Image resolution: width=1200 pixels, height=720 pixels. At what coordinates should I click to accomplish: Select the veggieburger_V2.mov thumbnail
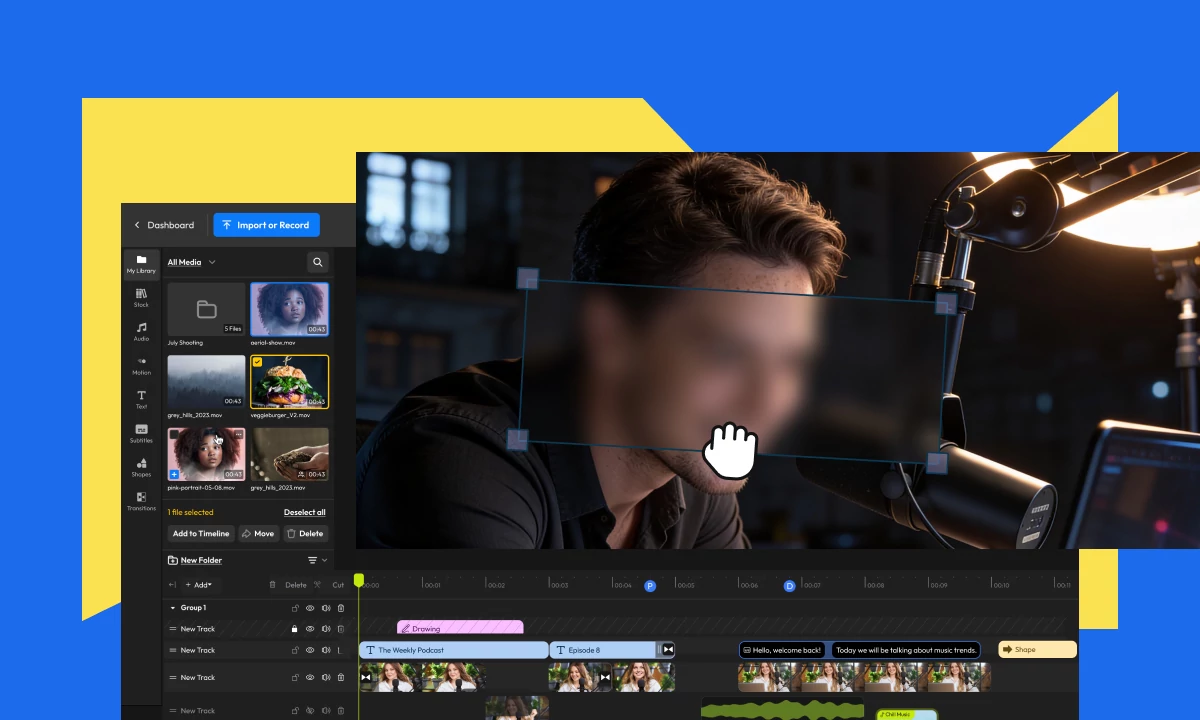click(289, 381)
